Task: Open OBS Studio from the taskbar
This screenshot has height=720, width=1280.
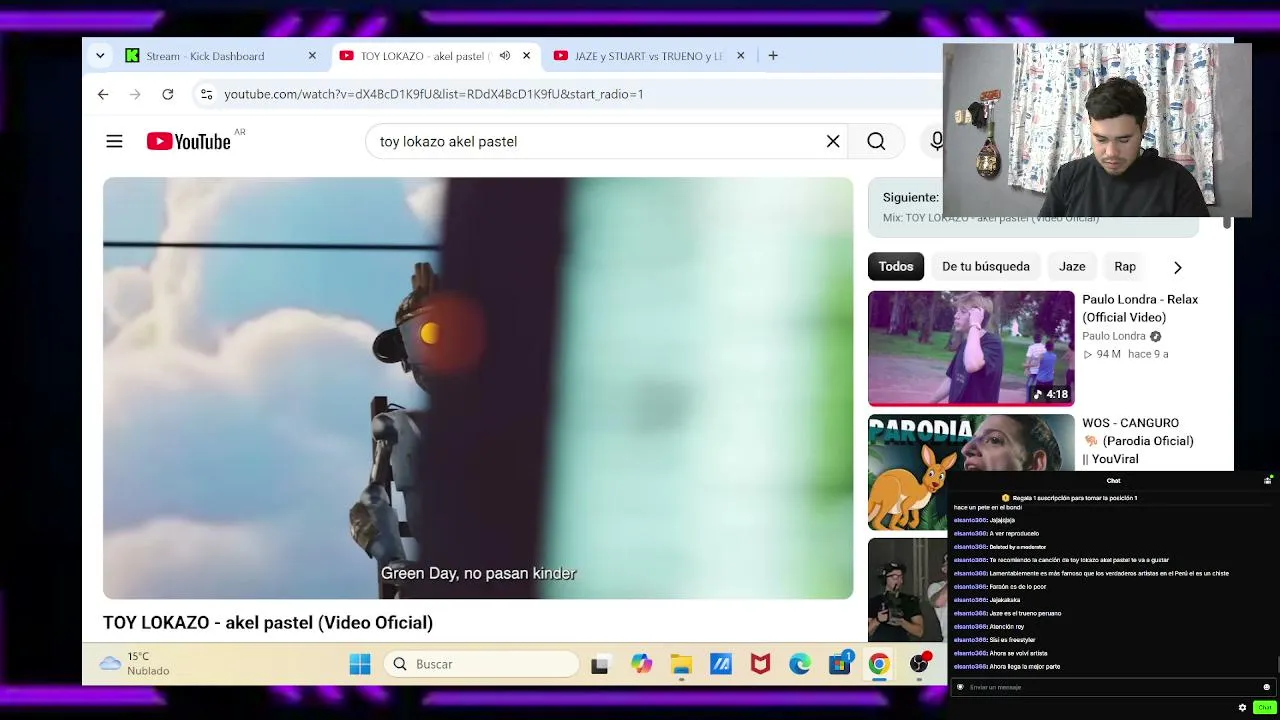Action: click(919, 664)
